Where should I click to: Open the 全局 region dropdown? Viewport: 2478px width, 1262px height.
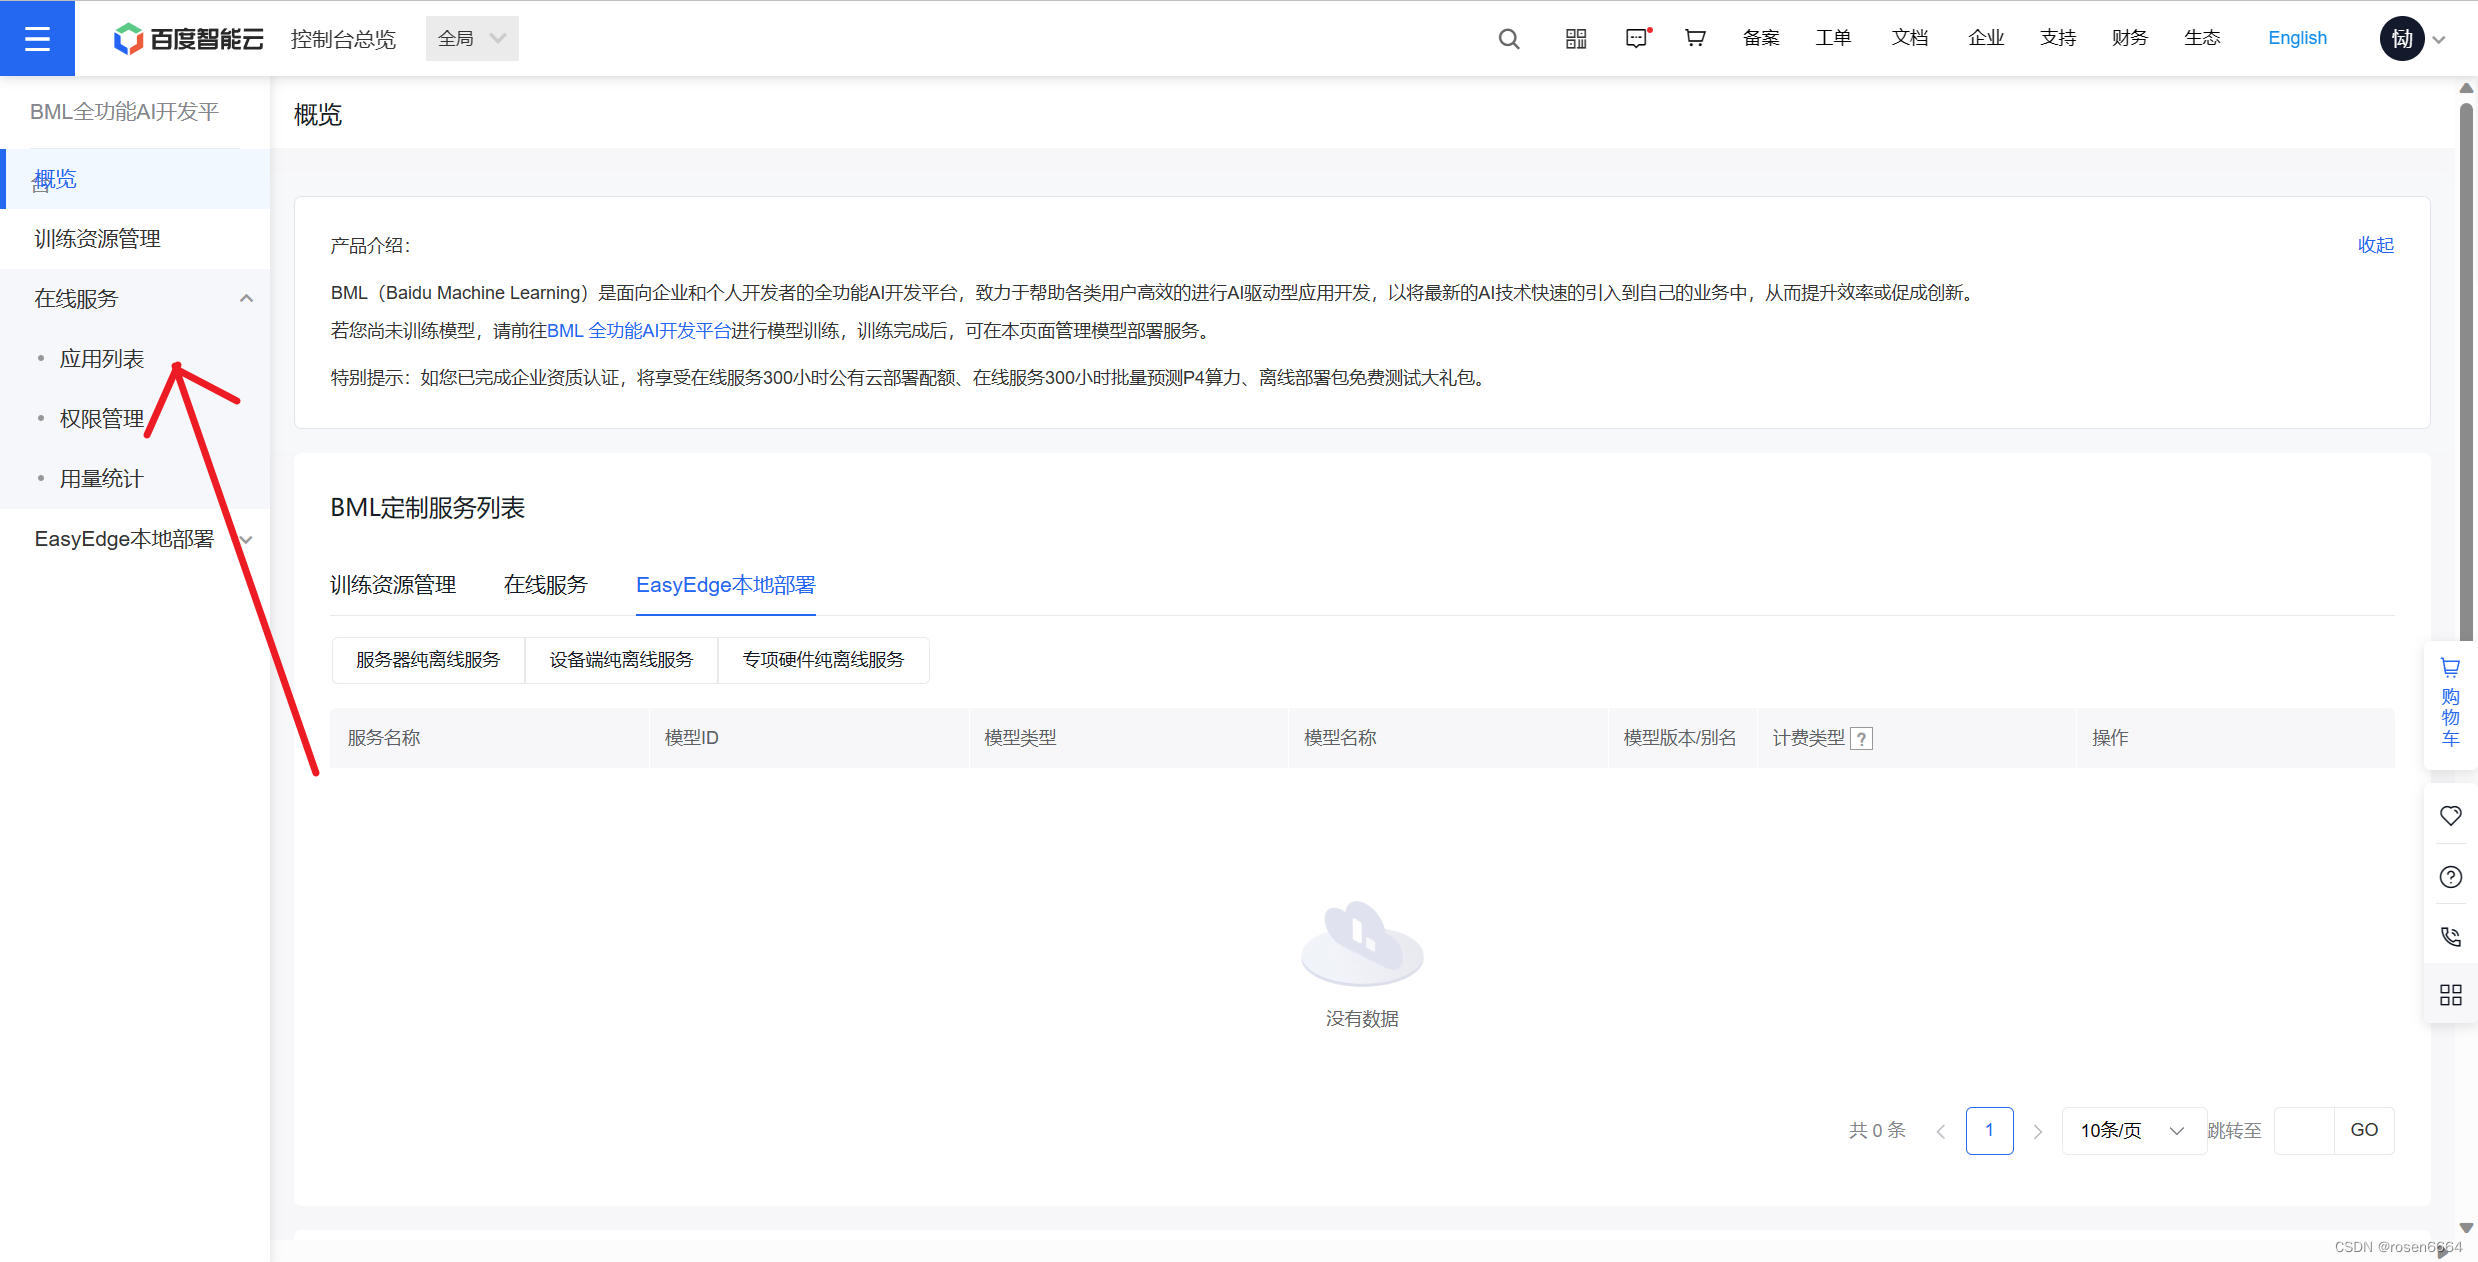470,38
